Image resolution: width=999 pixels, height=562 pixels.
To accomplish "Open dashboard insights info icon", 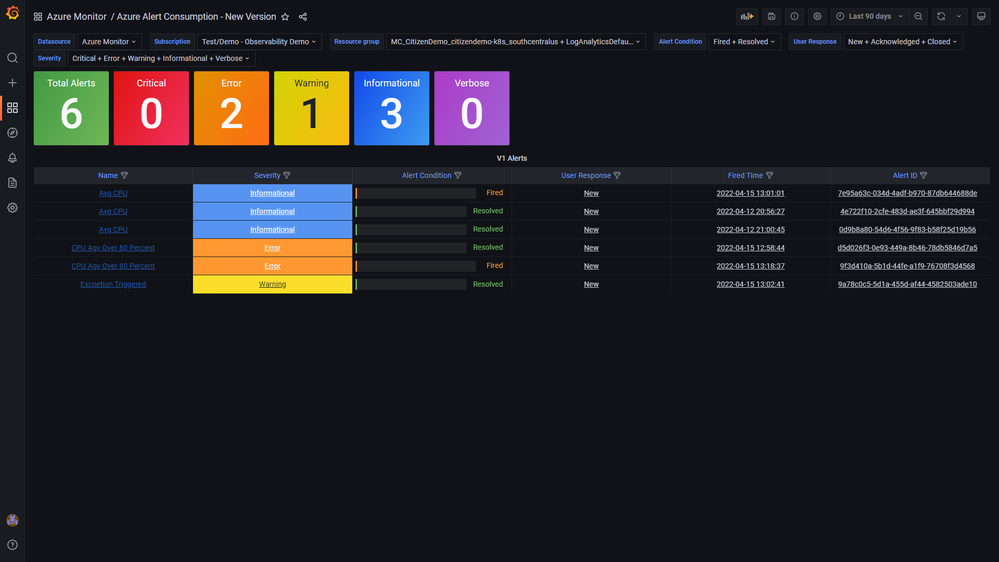I will (794, 17).
